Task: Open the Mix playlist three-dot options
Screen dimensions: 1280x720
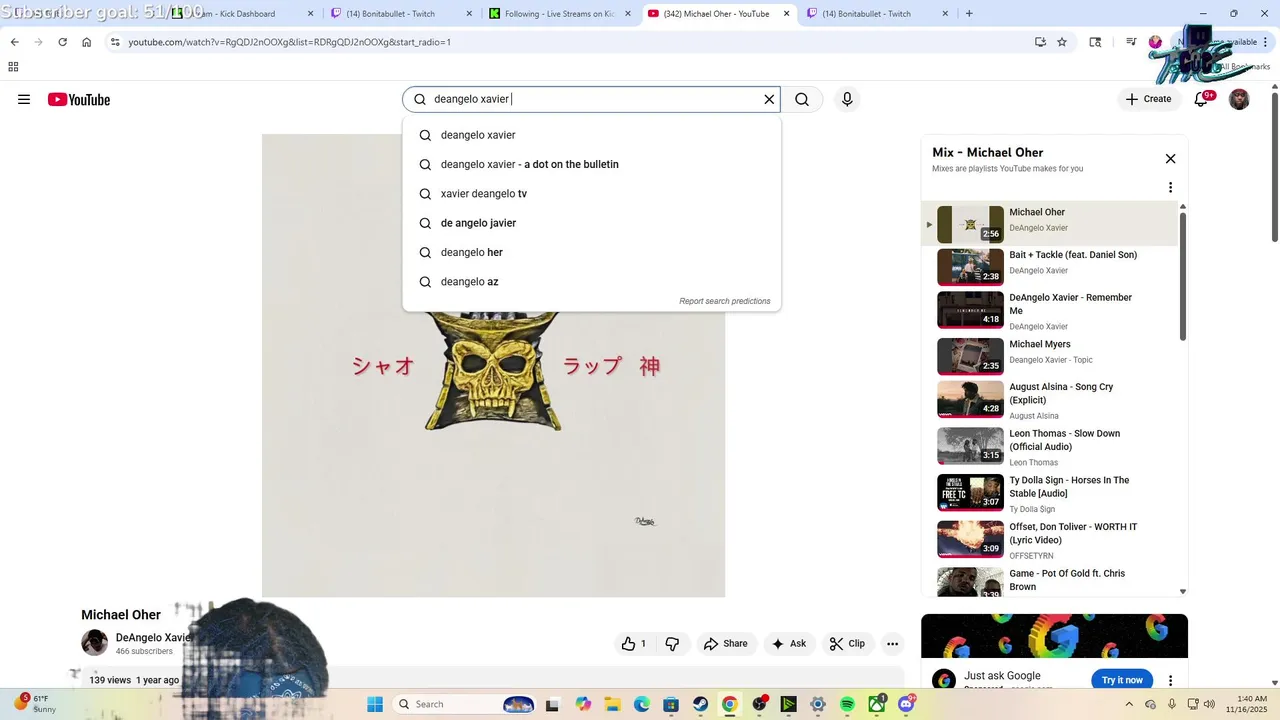Action: (x=1170, y=187)
